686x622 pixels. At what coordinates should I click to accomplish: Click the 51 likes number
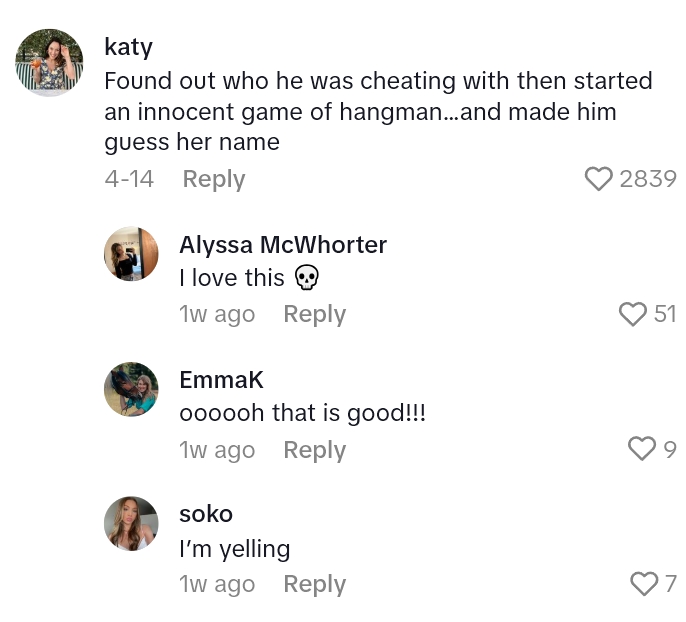point(665,314)
